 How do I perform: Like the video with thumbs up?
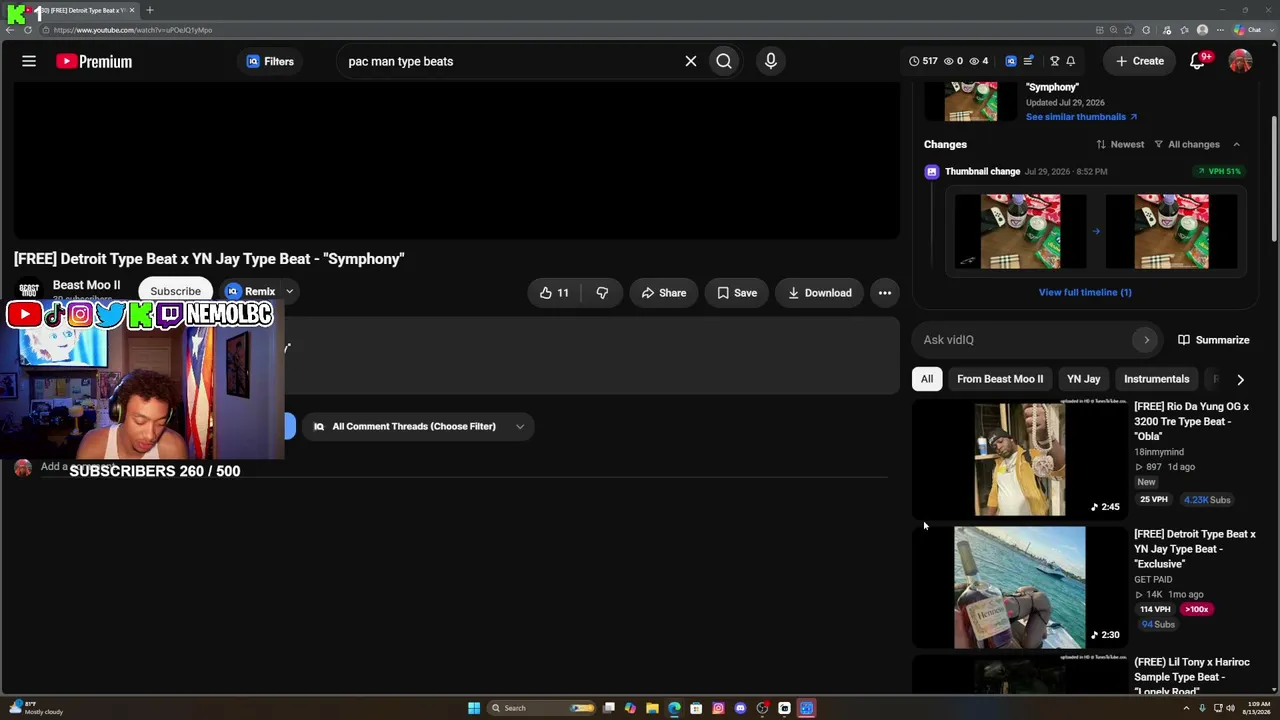[554, 293]
